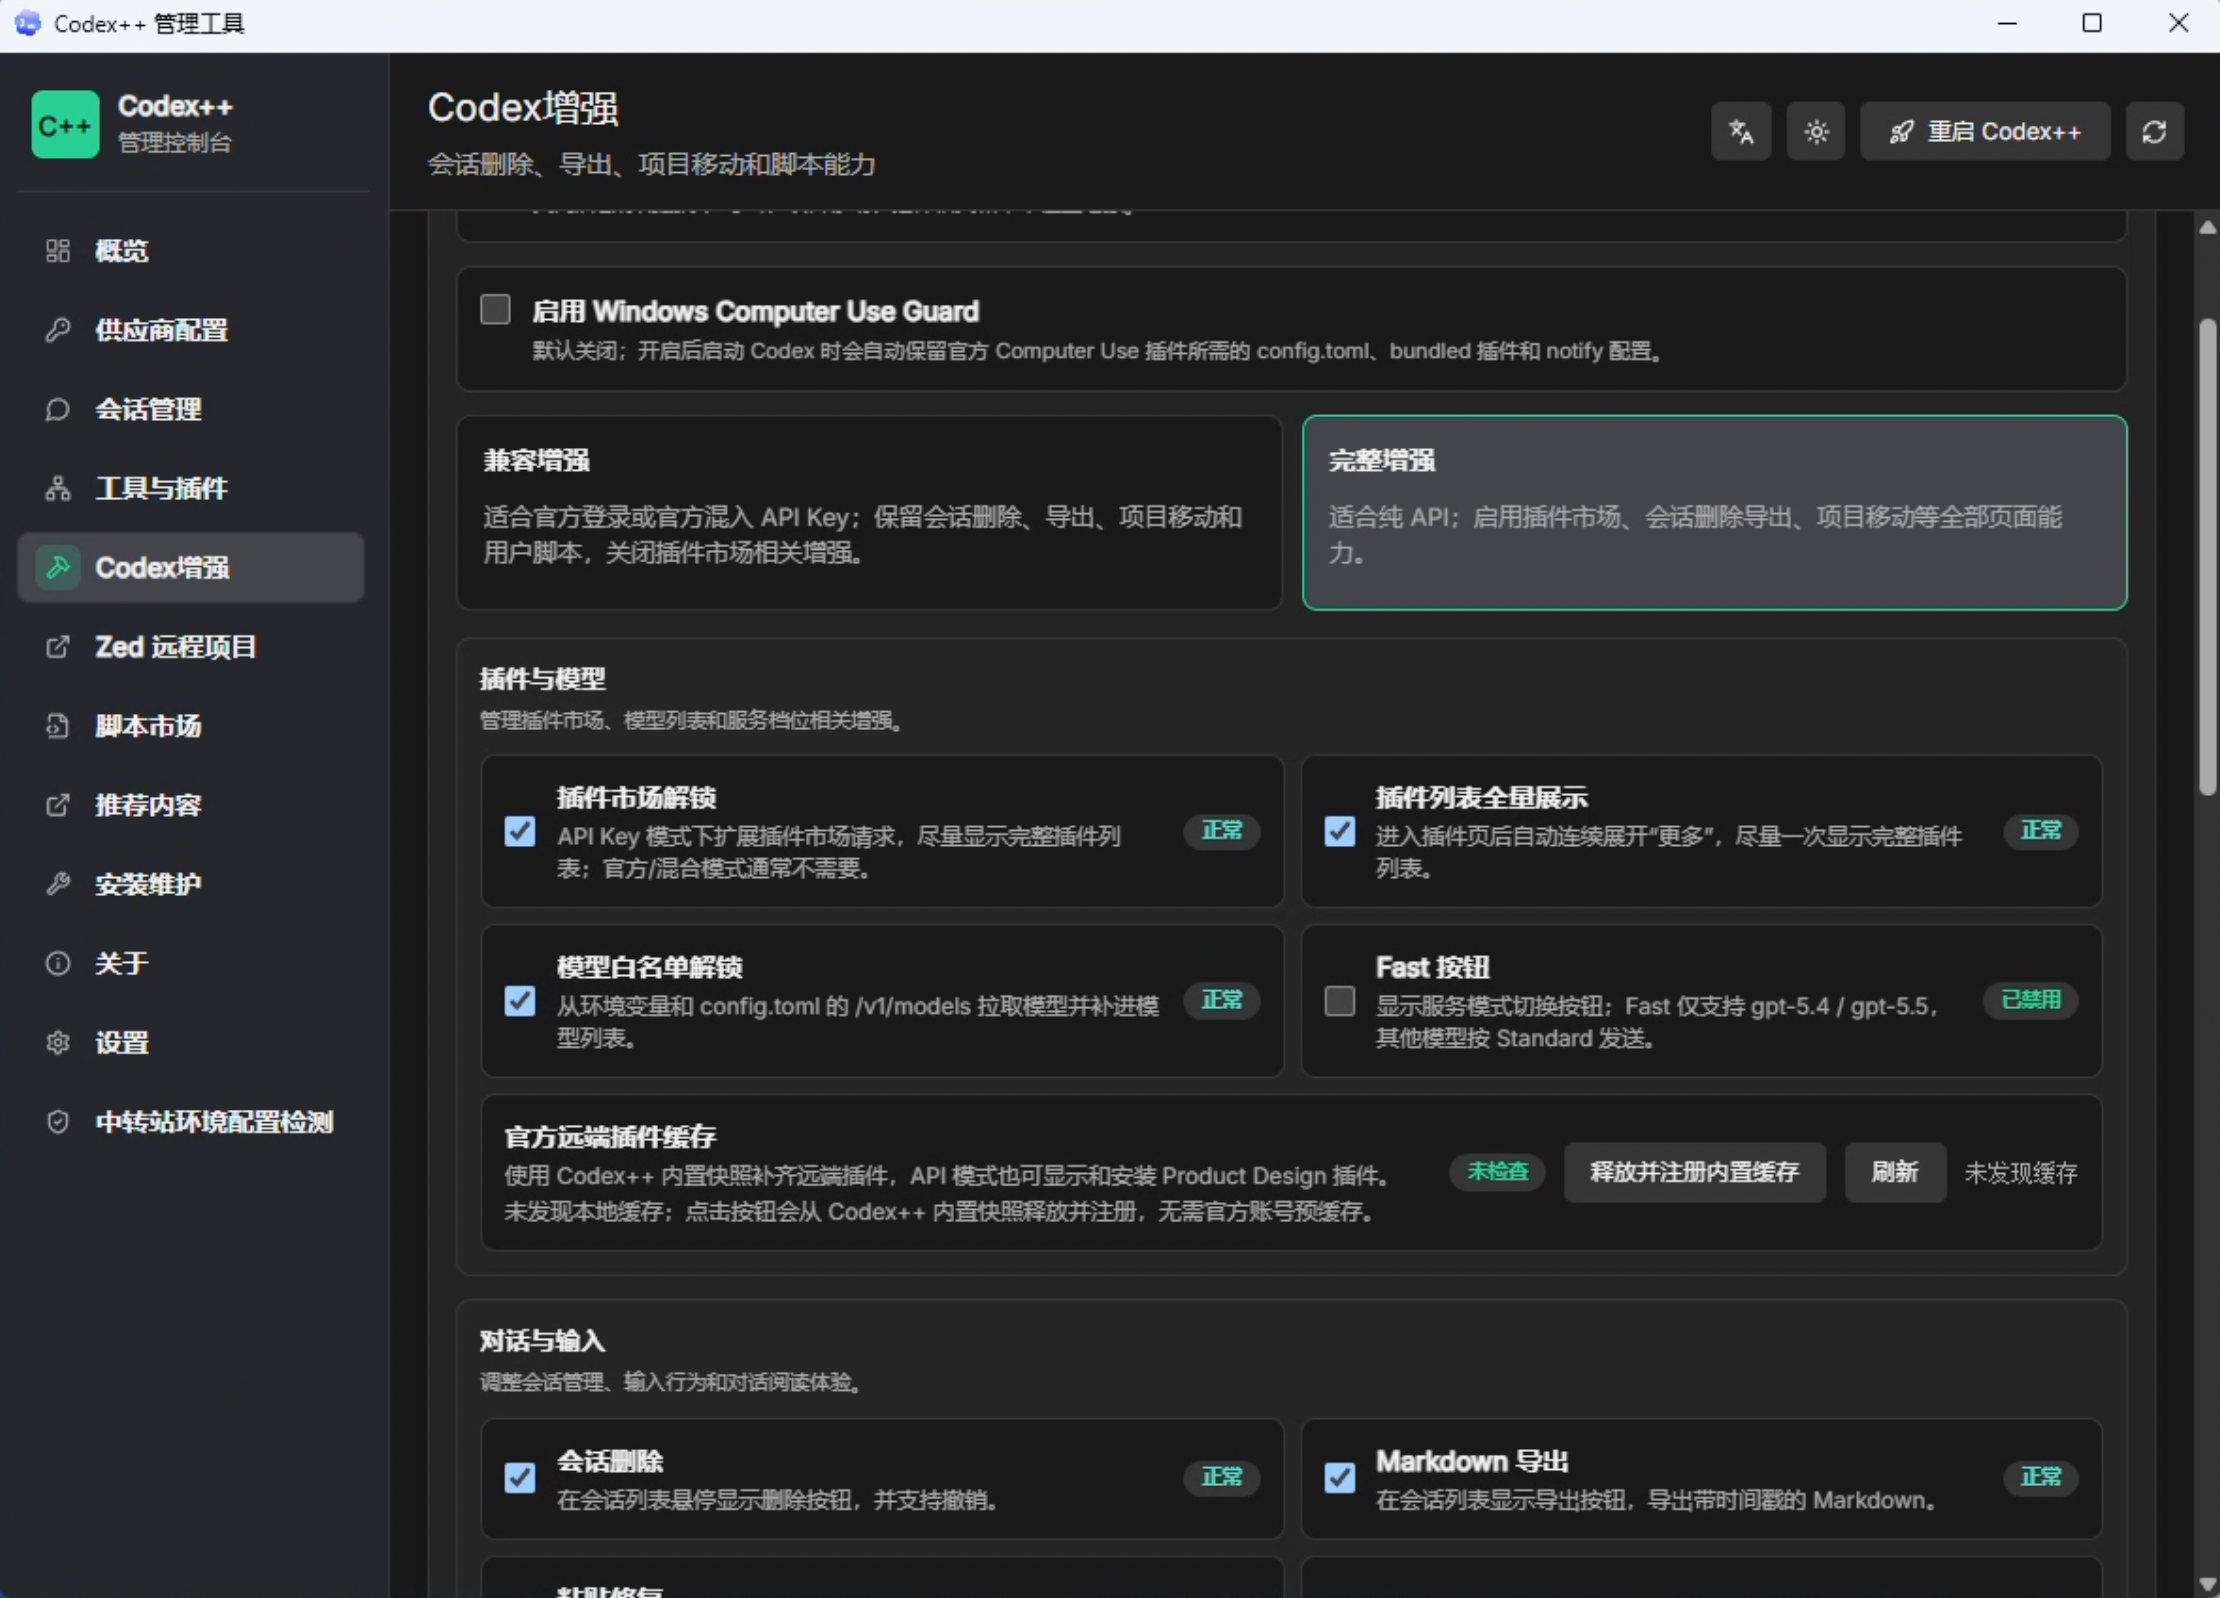Viewport: 2220px width, 1598px height.
Task: Click the 插件与模型 section heading
Action: tap(542, 680)
